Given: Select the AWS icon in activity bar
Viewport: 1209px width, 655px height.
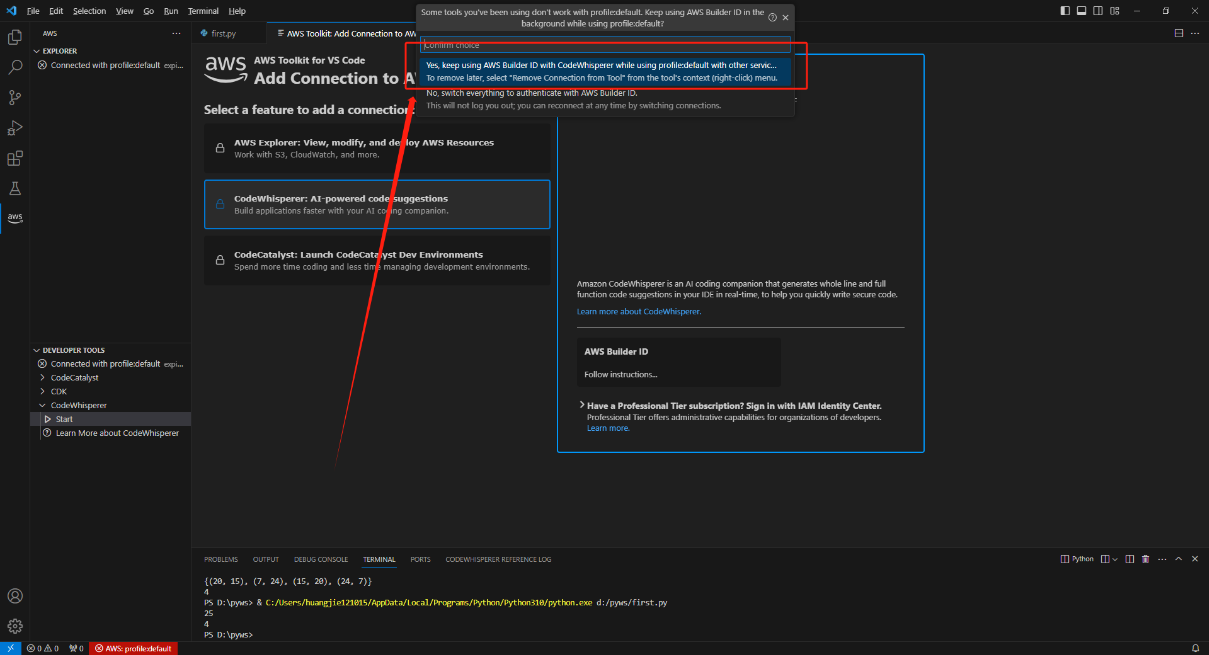Looking at the screenshot, I should point(15,218).
